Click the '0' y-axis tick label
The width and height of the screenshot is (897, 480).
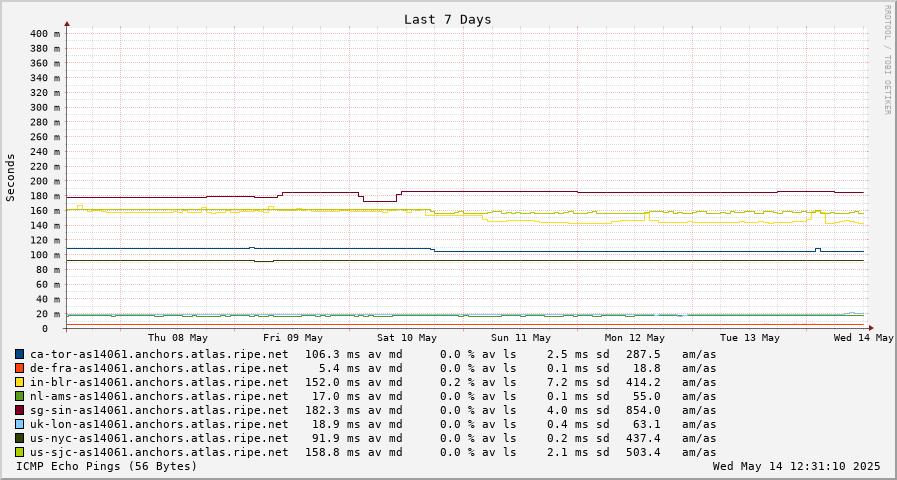(45, 329)
